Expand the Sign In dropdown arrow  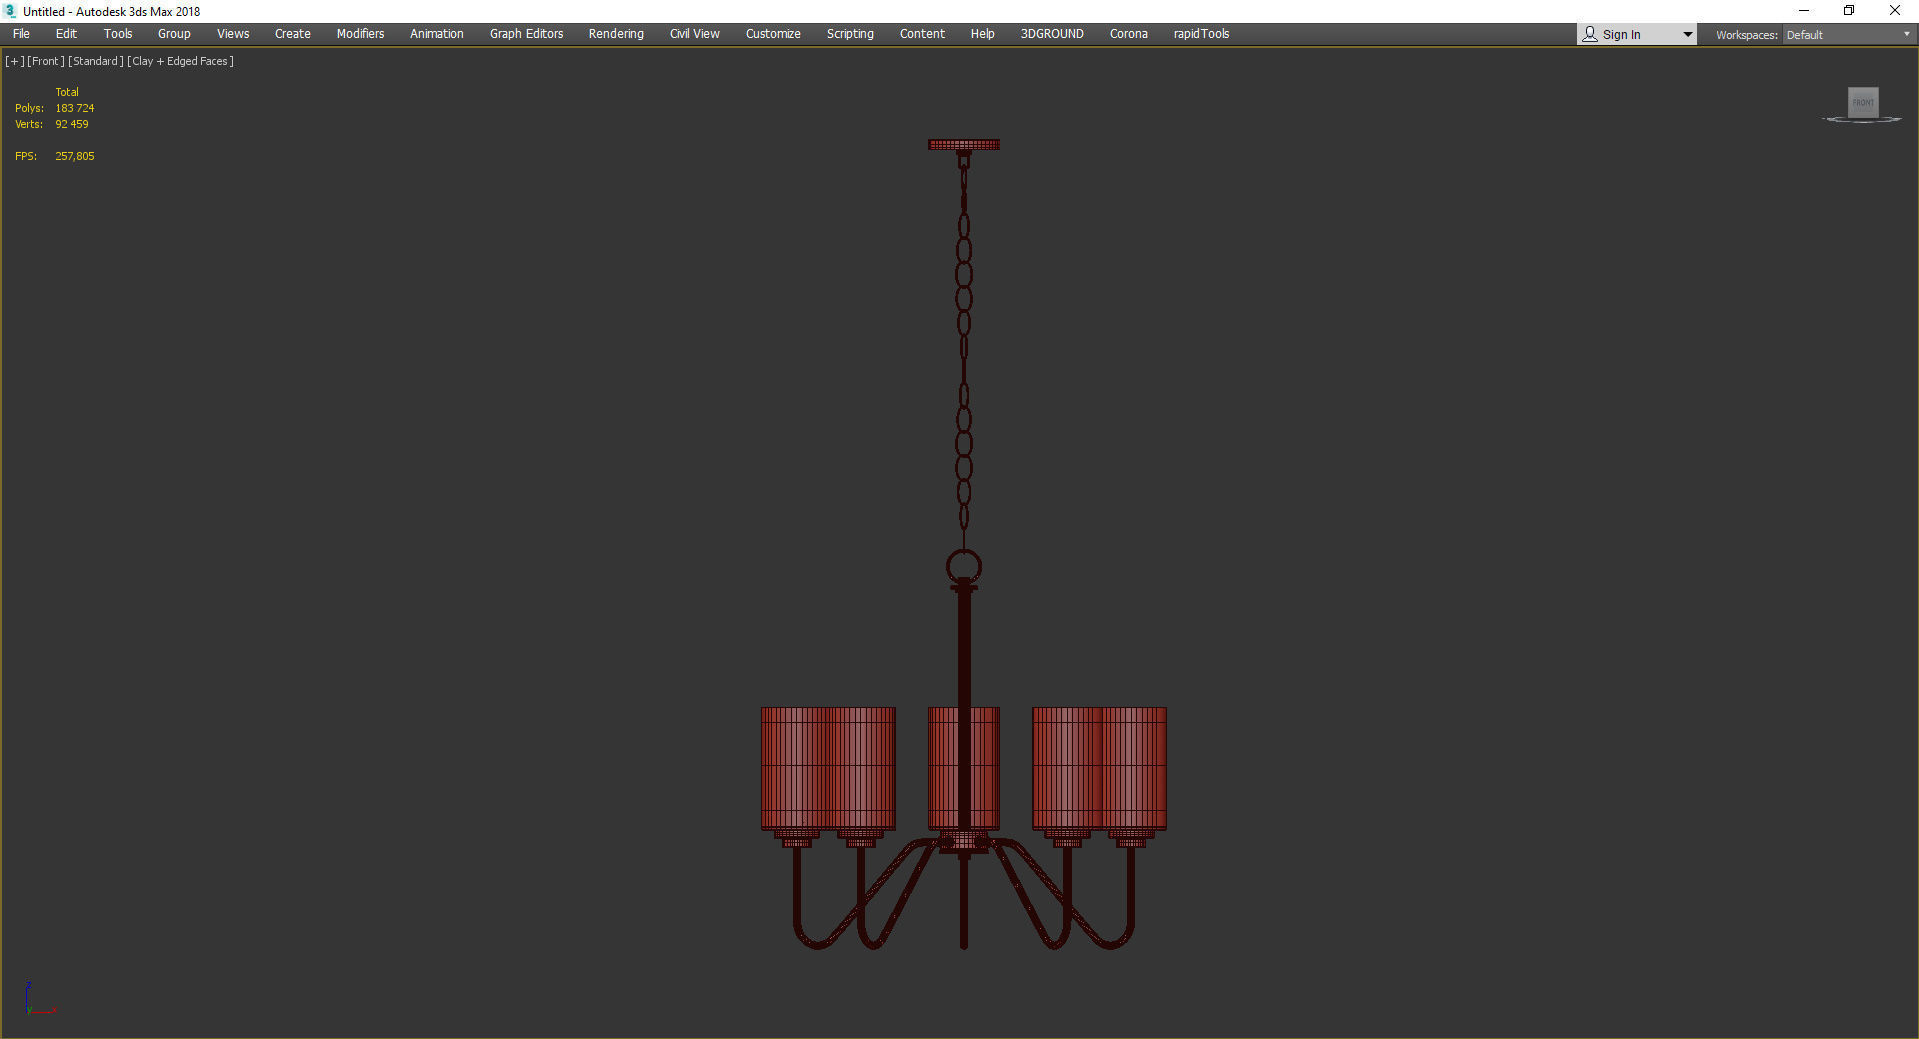(1688, 35)
